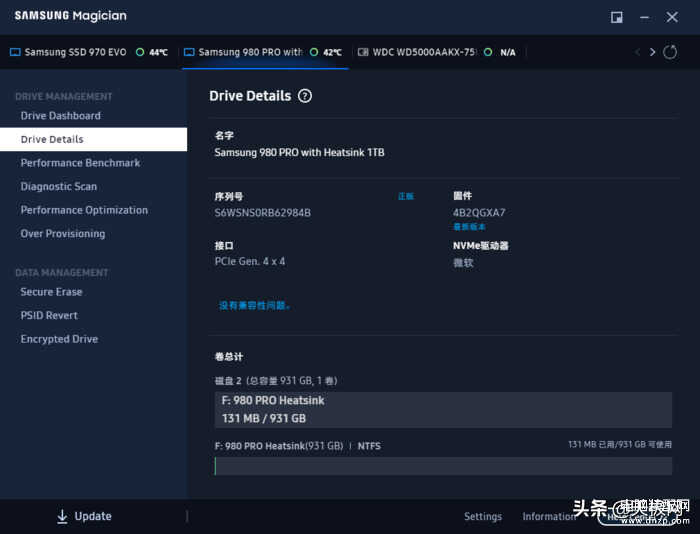This screenshot has height=534, width=700.
Task: Click the volume capacity usage bar
Action: pyautogui.click(x=443, y=466)
